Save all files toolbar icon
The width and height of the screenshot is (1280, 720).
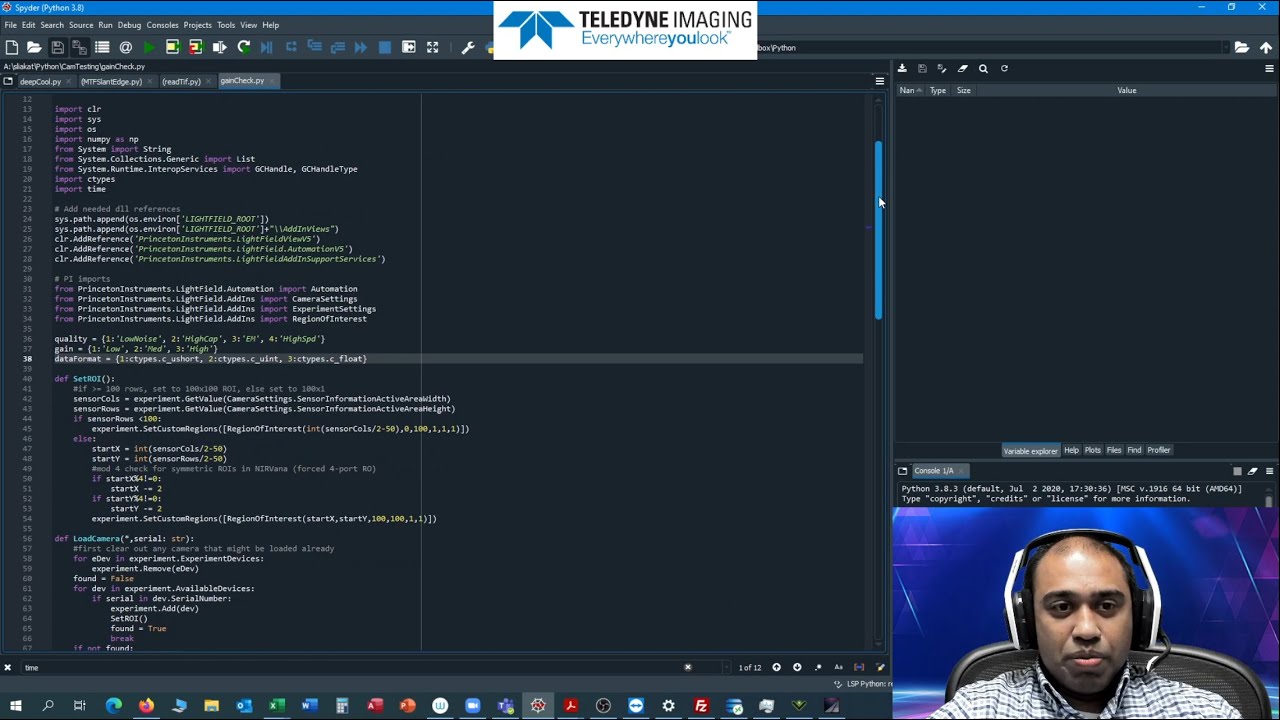[x=79, y=47]
